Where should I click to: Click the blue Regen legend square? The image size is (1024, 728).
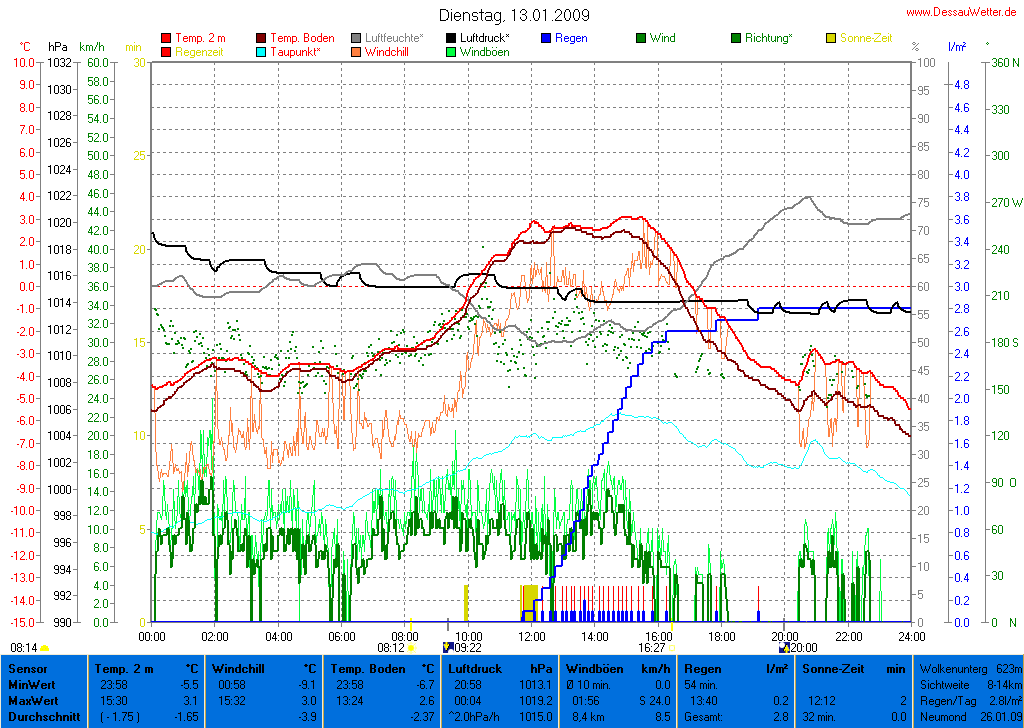point(546,38)
